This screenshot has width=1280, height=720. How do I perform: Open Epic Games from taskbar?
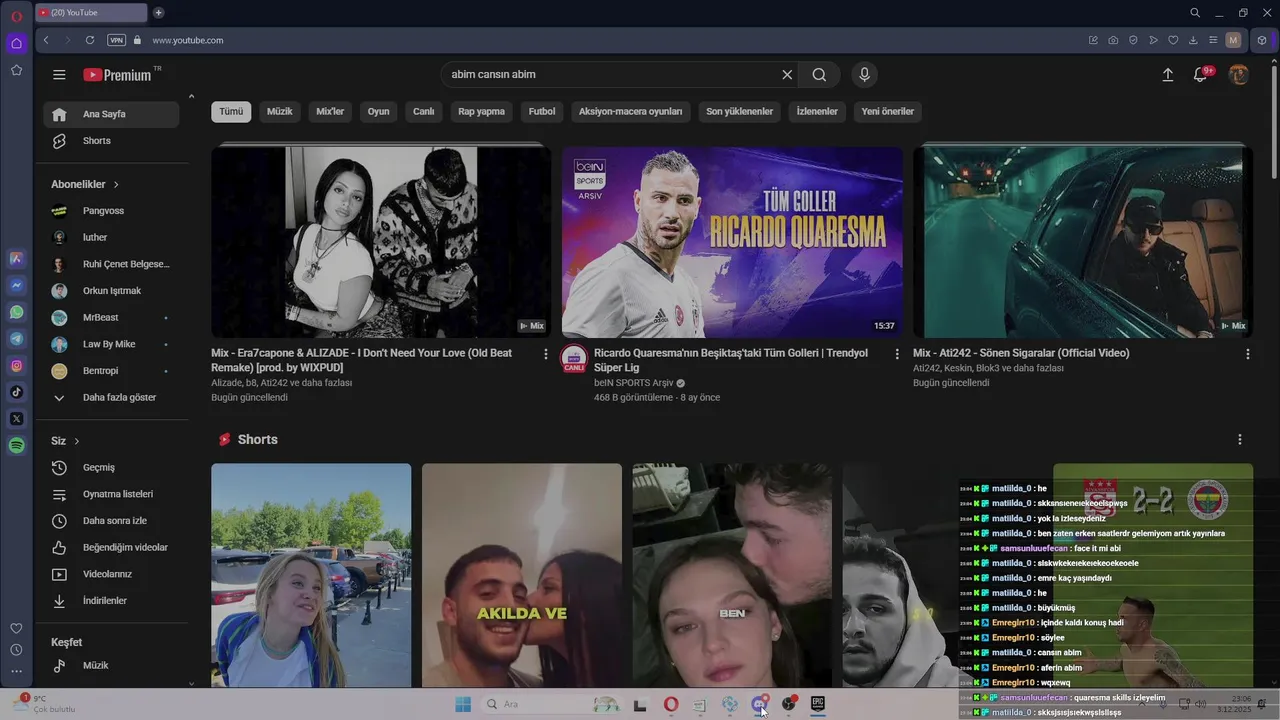point(817,704)
